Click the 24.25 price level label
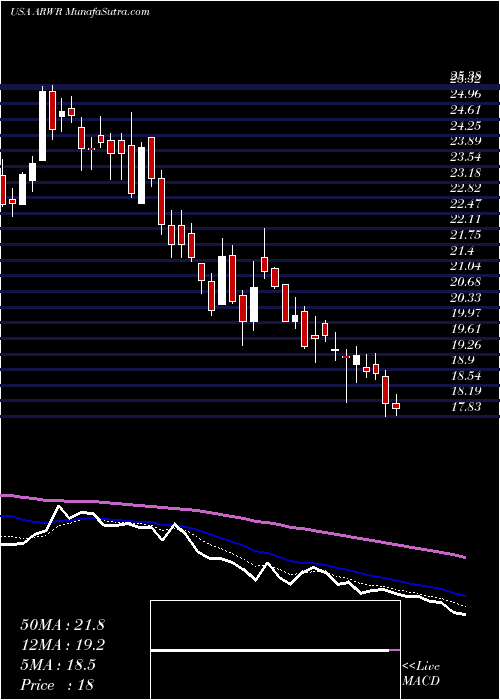Image resolution: width=500 pixels, height=700 pixels. click(465, 125)
